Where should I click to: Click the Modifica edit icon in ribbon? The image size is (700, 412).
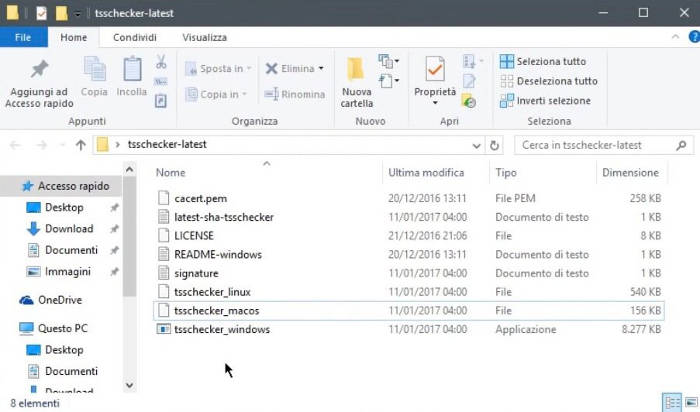point(469,81)
